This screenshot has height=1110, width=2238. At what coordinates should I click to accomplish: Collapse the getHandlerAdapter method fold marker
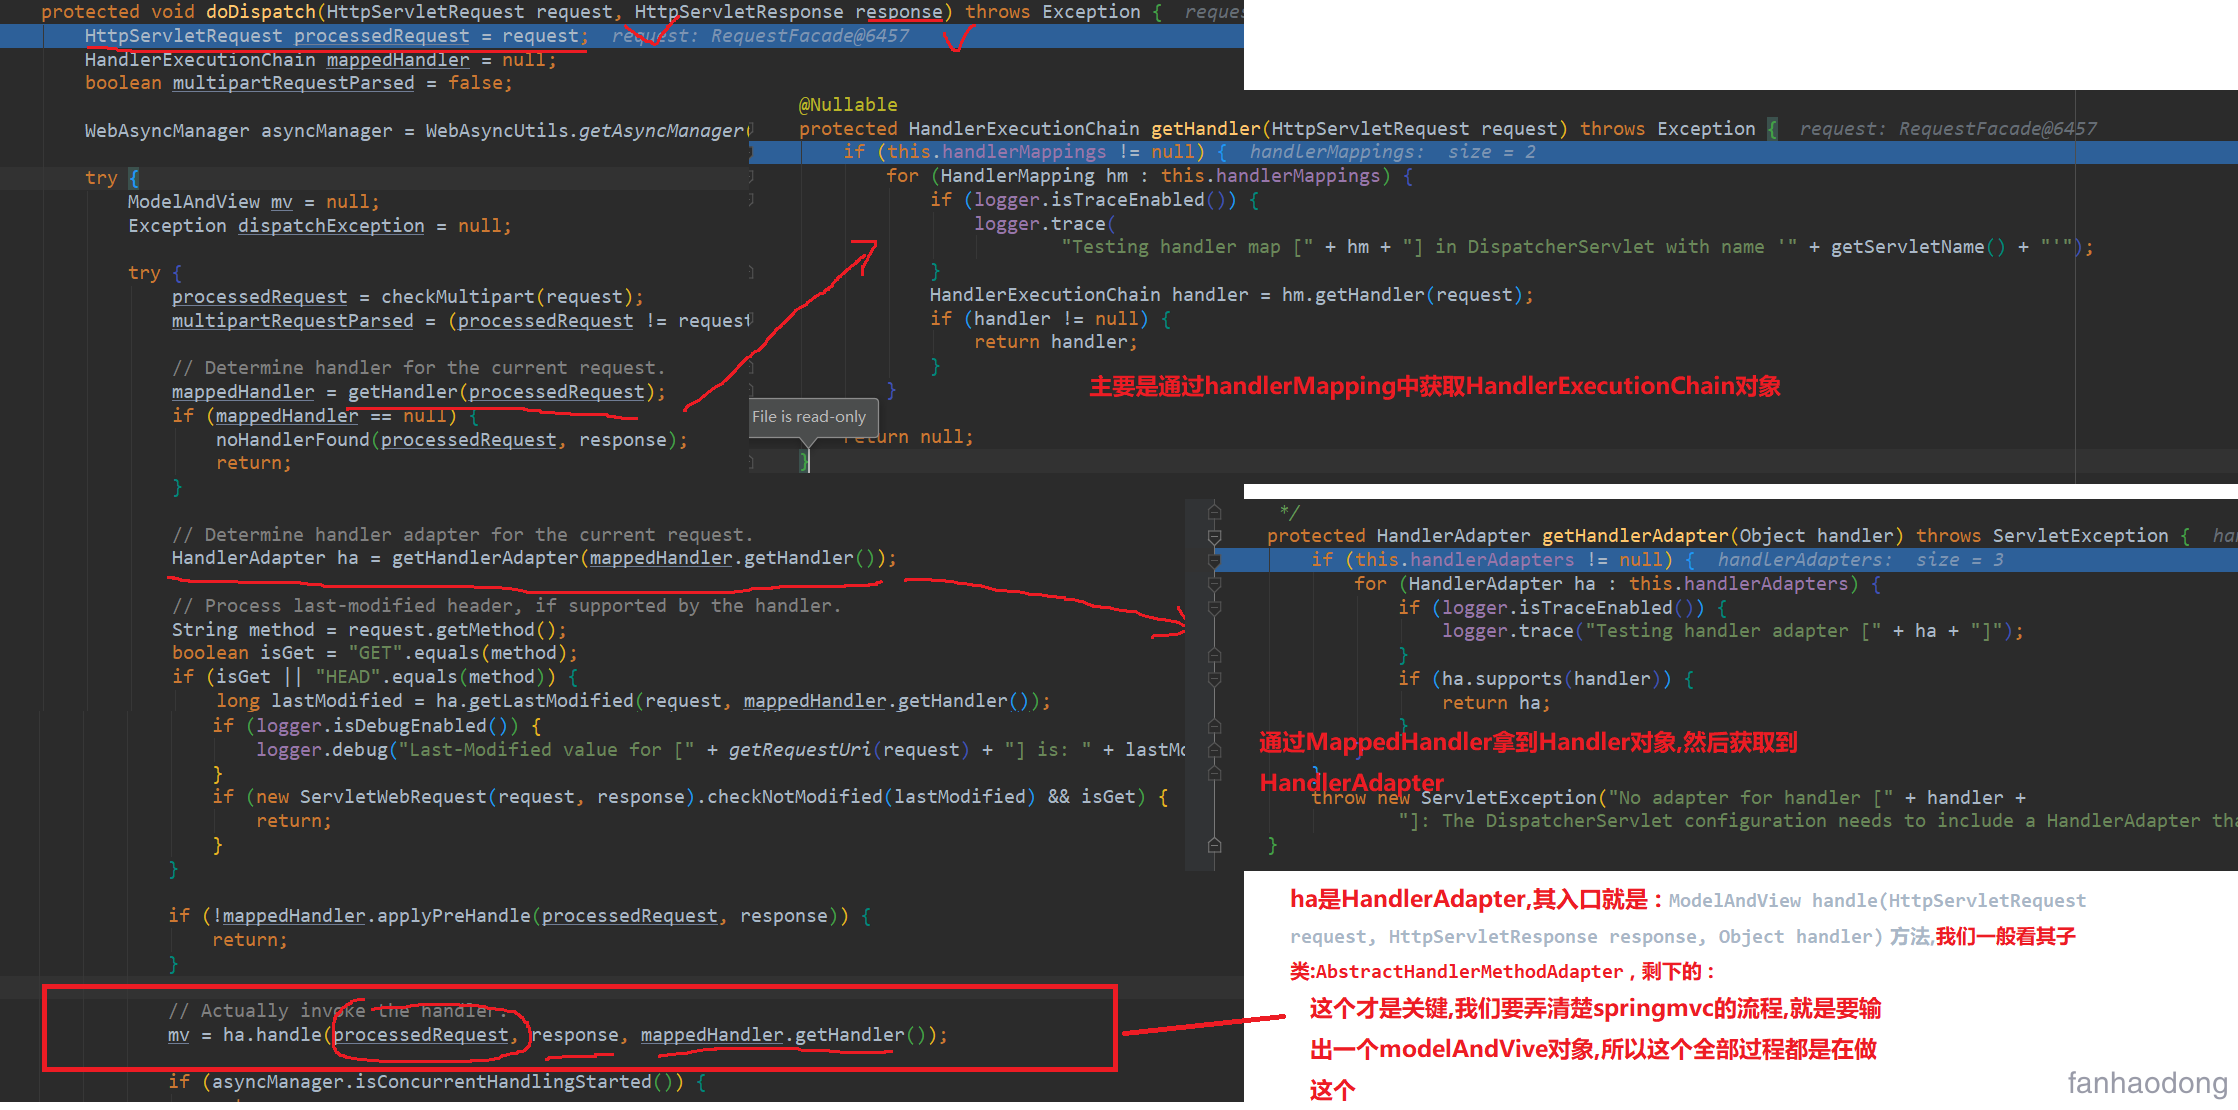1214,536
